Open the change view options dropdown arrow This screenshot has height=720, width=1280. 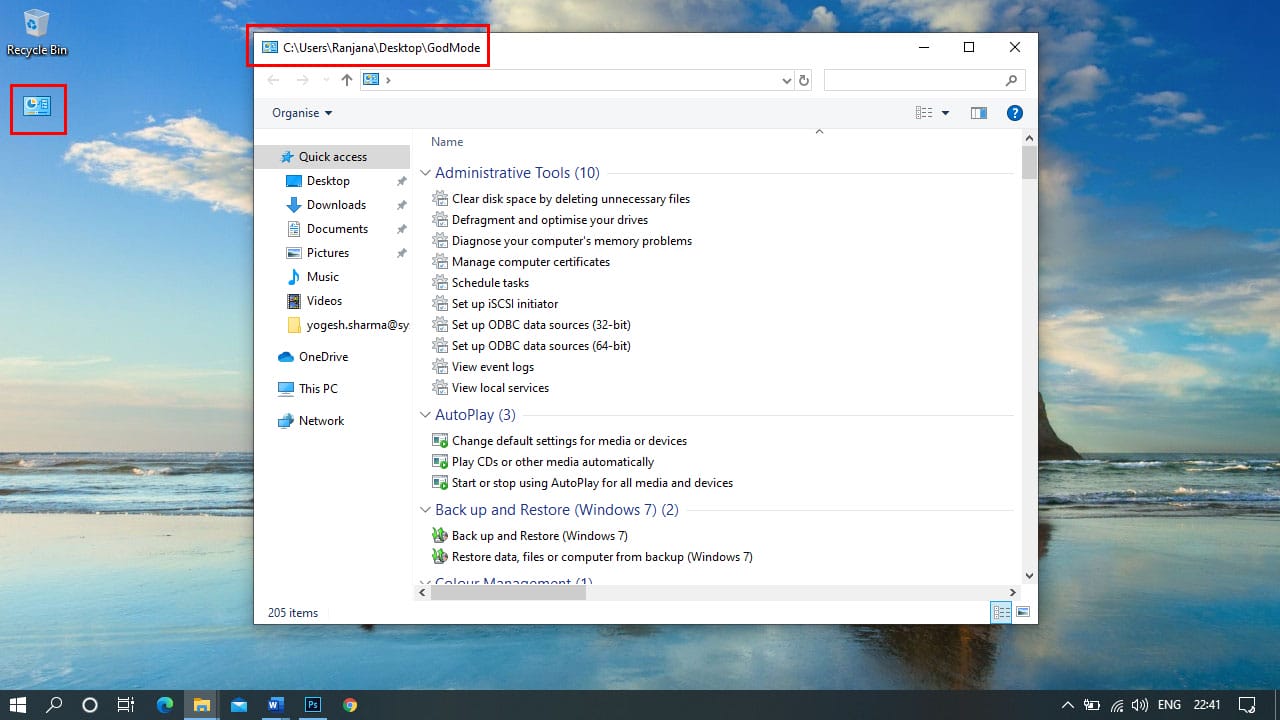[946, 113]
